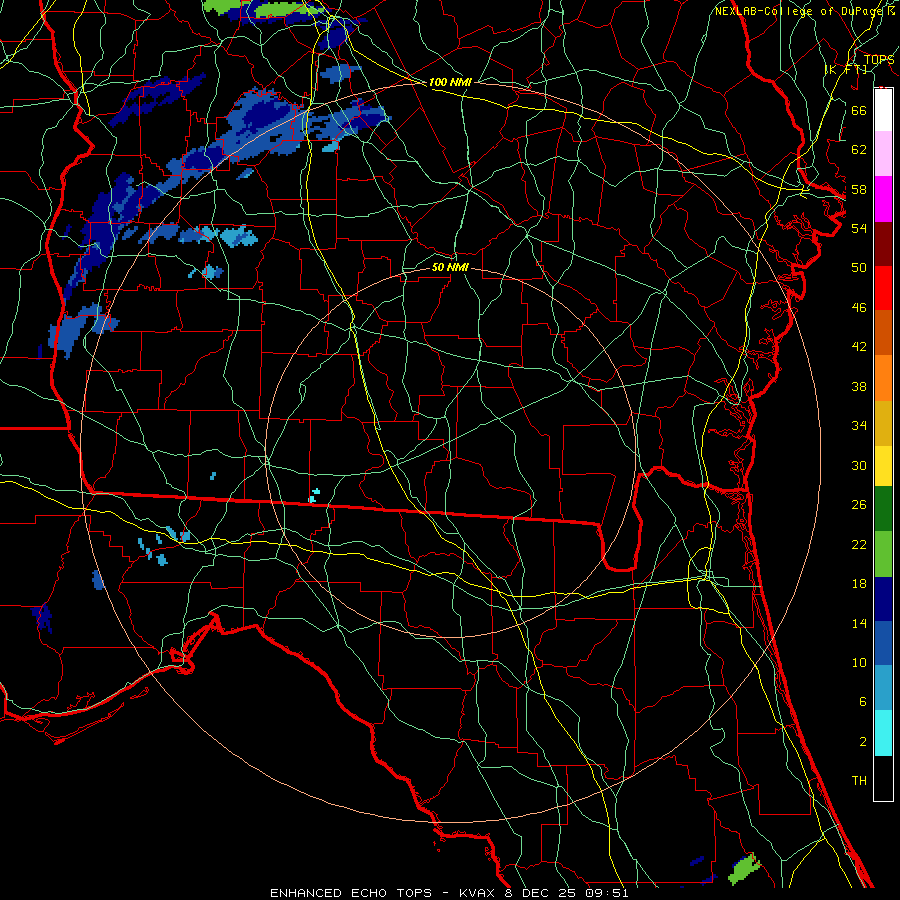Click the dark red maroon legend swatch
Viewport: 900px width, 900px height.
coord(883,244)
